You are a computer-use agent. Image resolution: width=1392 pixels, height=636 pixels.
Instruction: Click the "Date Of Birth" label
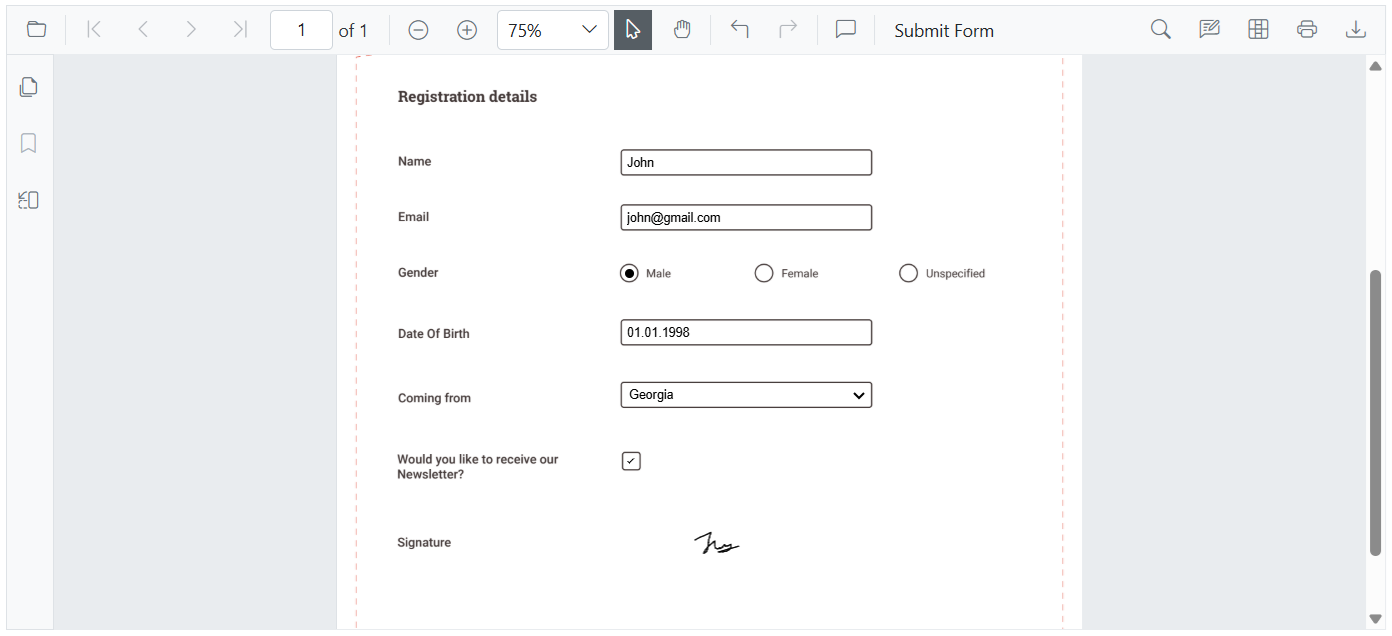tap(433, 334)
